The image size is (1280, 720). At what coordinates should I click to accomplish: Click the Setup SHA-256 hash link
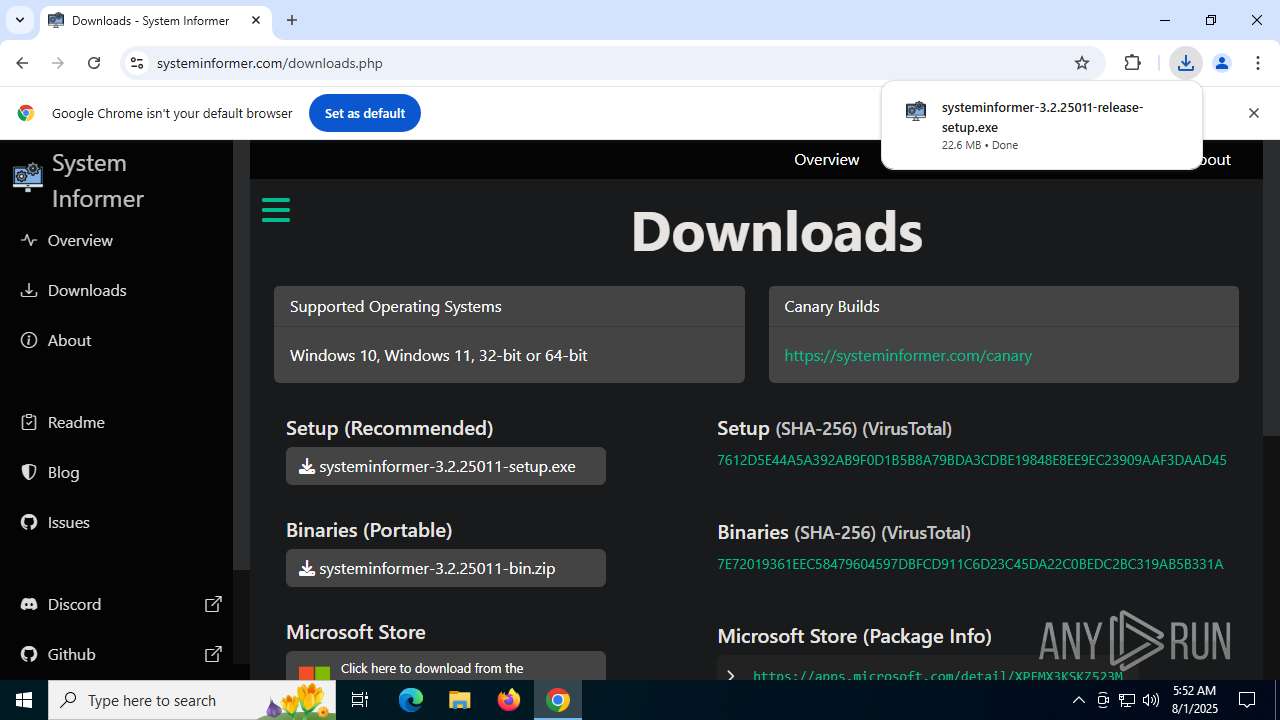(x=972, y=460)
